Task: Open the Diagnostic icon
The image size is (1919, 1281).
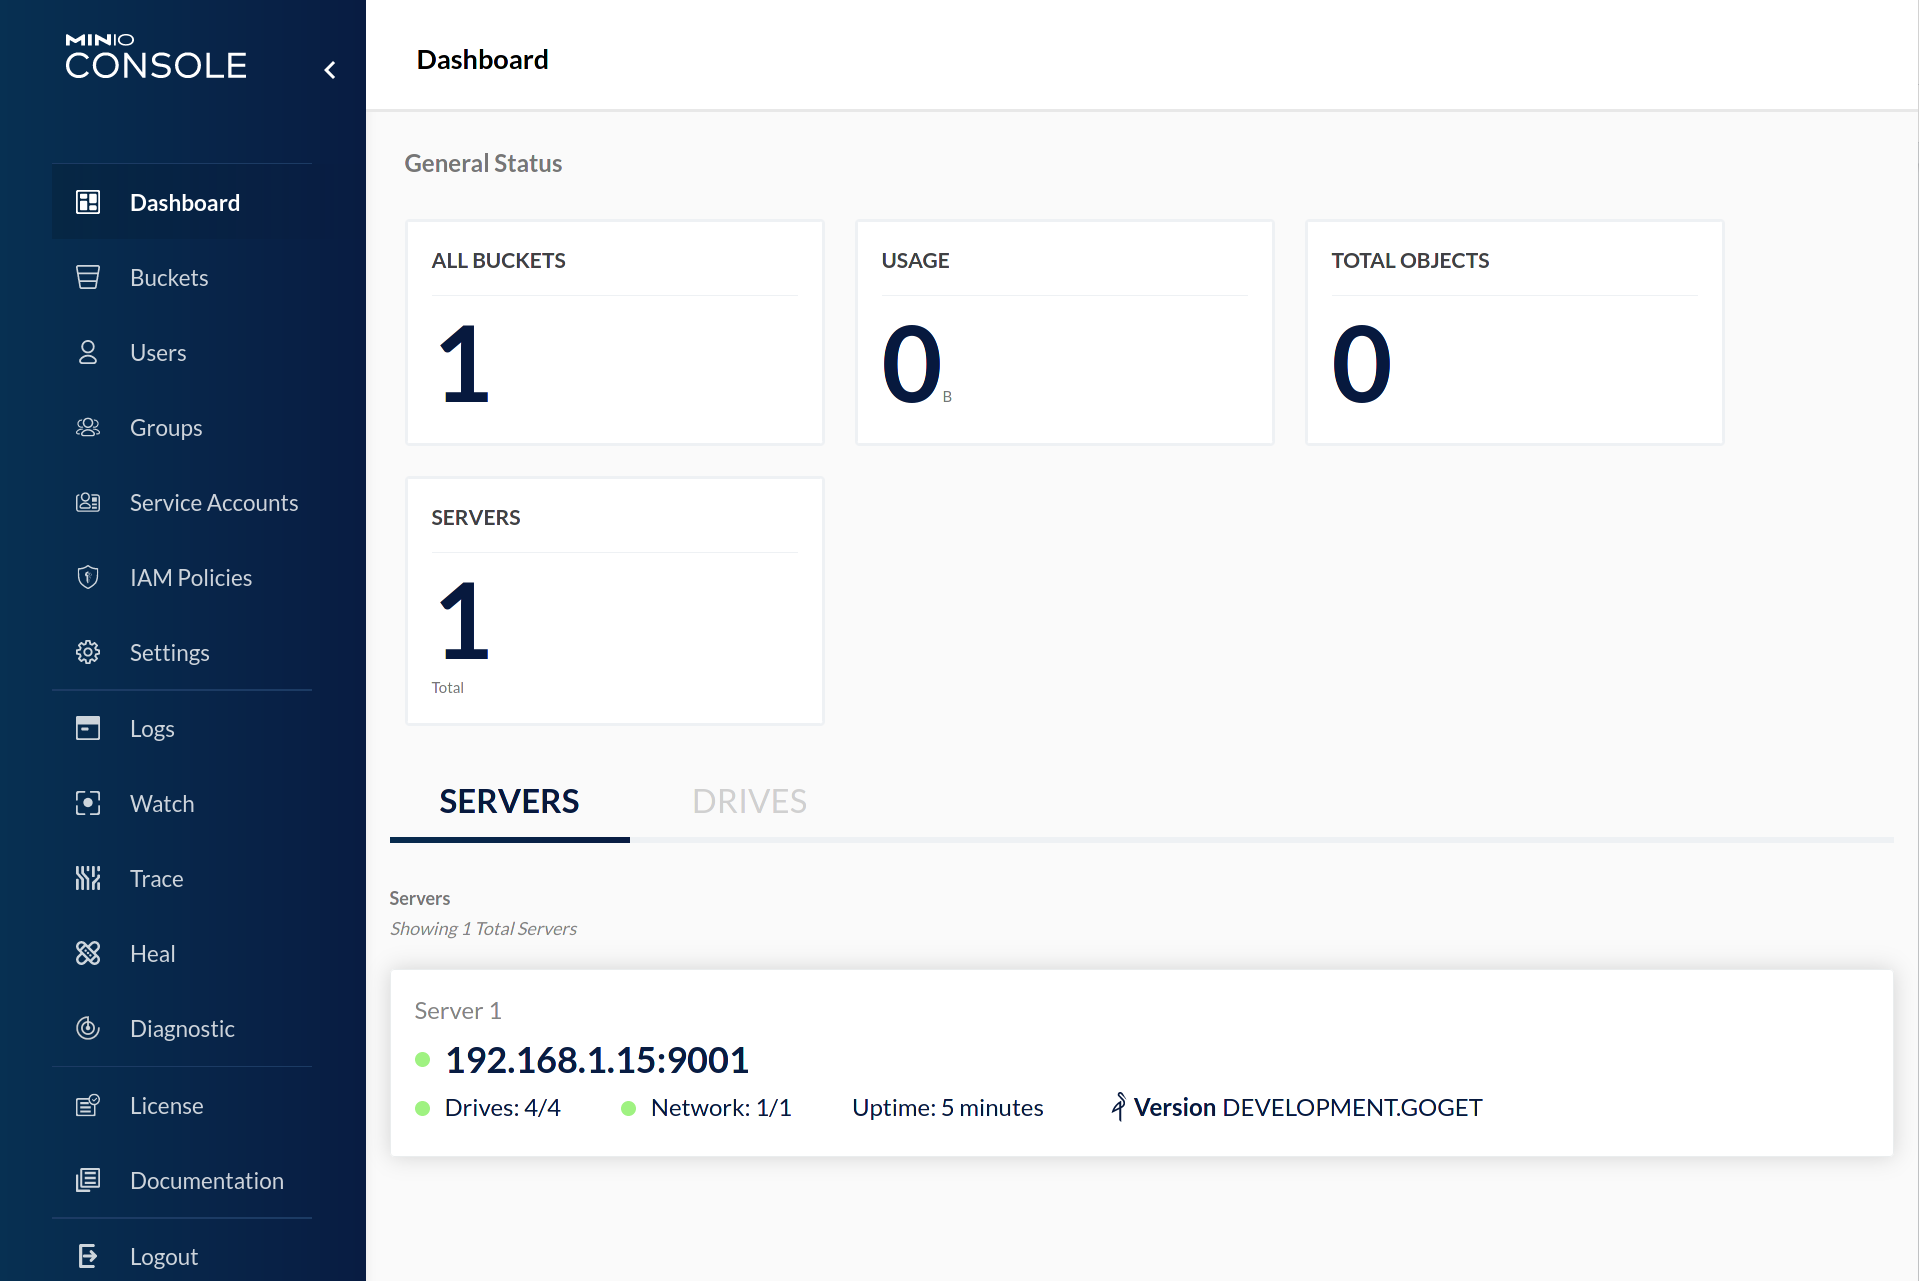Action: [x=88, y=1029]
